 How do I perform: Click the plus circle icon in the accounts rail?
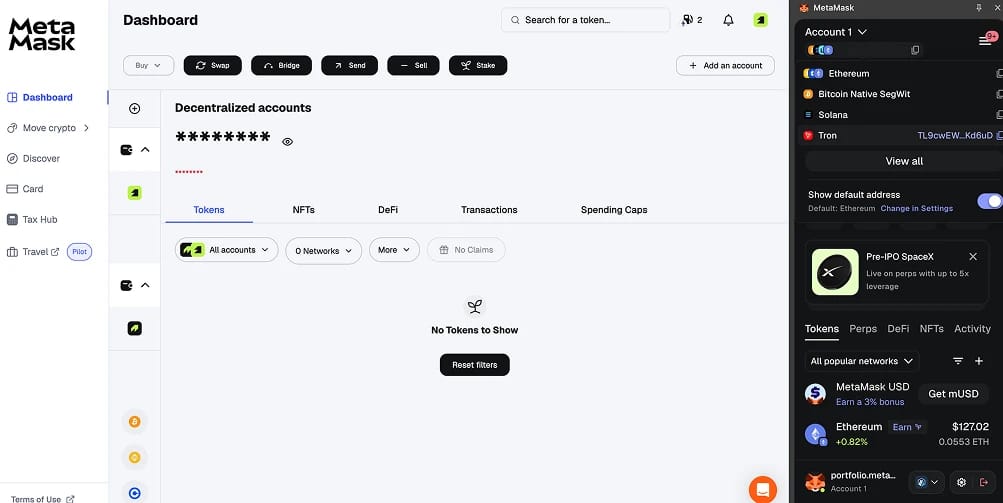tap(134, 109)
